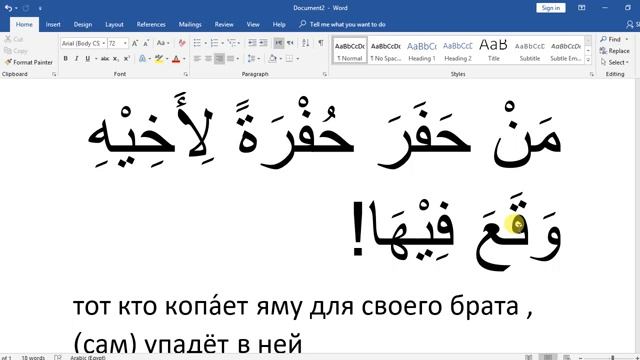Toggle Show/Hide paragraph marks
Image resolution: width=640 pixels, height=360 pixels.
point(321,43)
